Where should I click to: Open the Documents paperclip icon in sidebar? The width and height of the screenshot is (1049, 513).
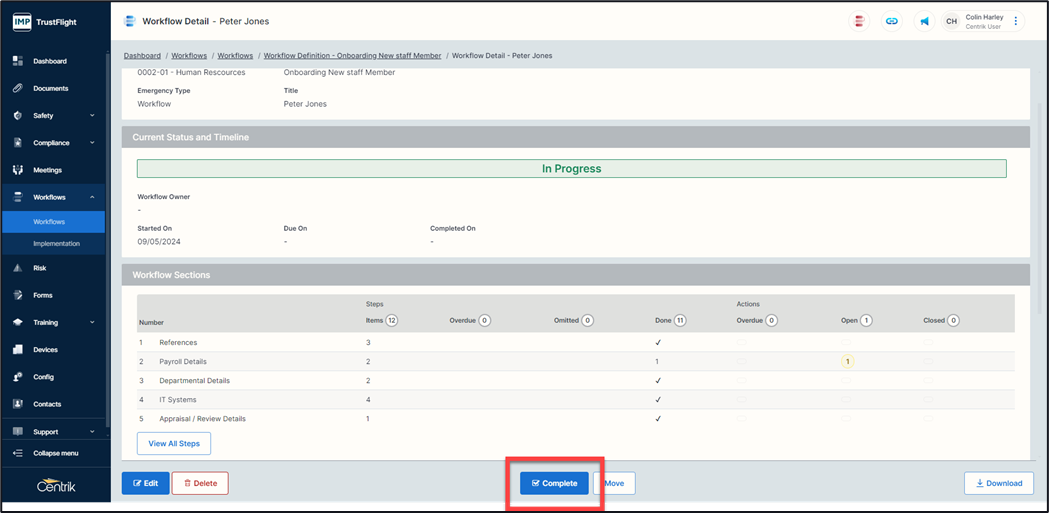point(18,88)
